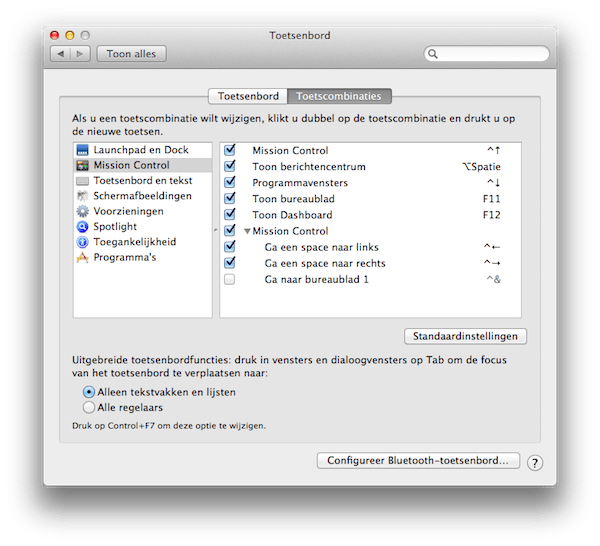Click the Toegankelijkheid icon
The image size is (600, 546).
point(82,242)
